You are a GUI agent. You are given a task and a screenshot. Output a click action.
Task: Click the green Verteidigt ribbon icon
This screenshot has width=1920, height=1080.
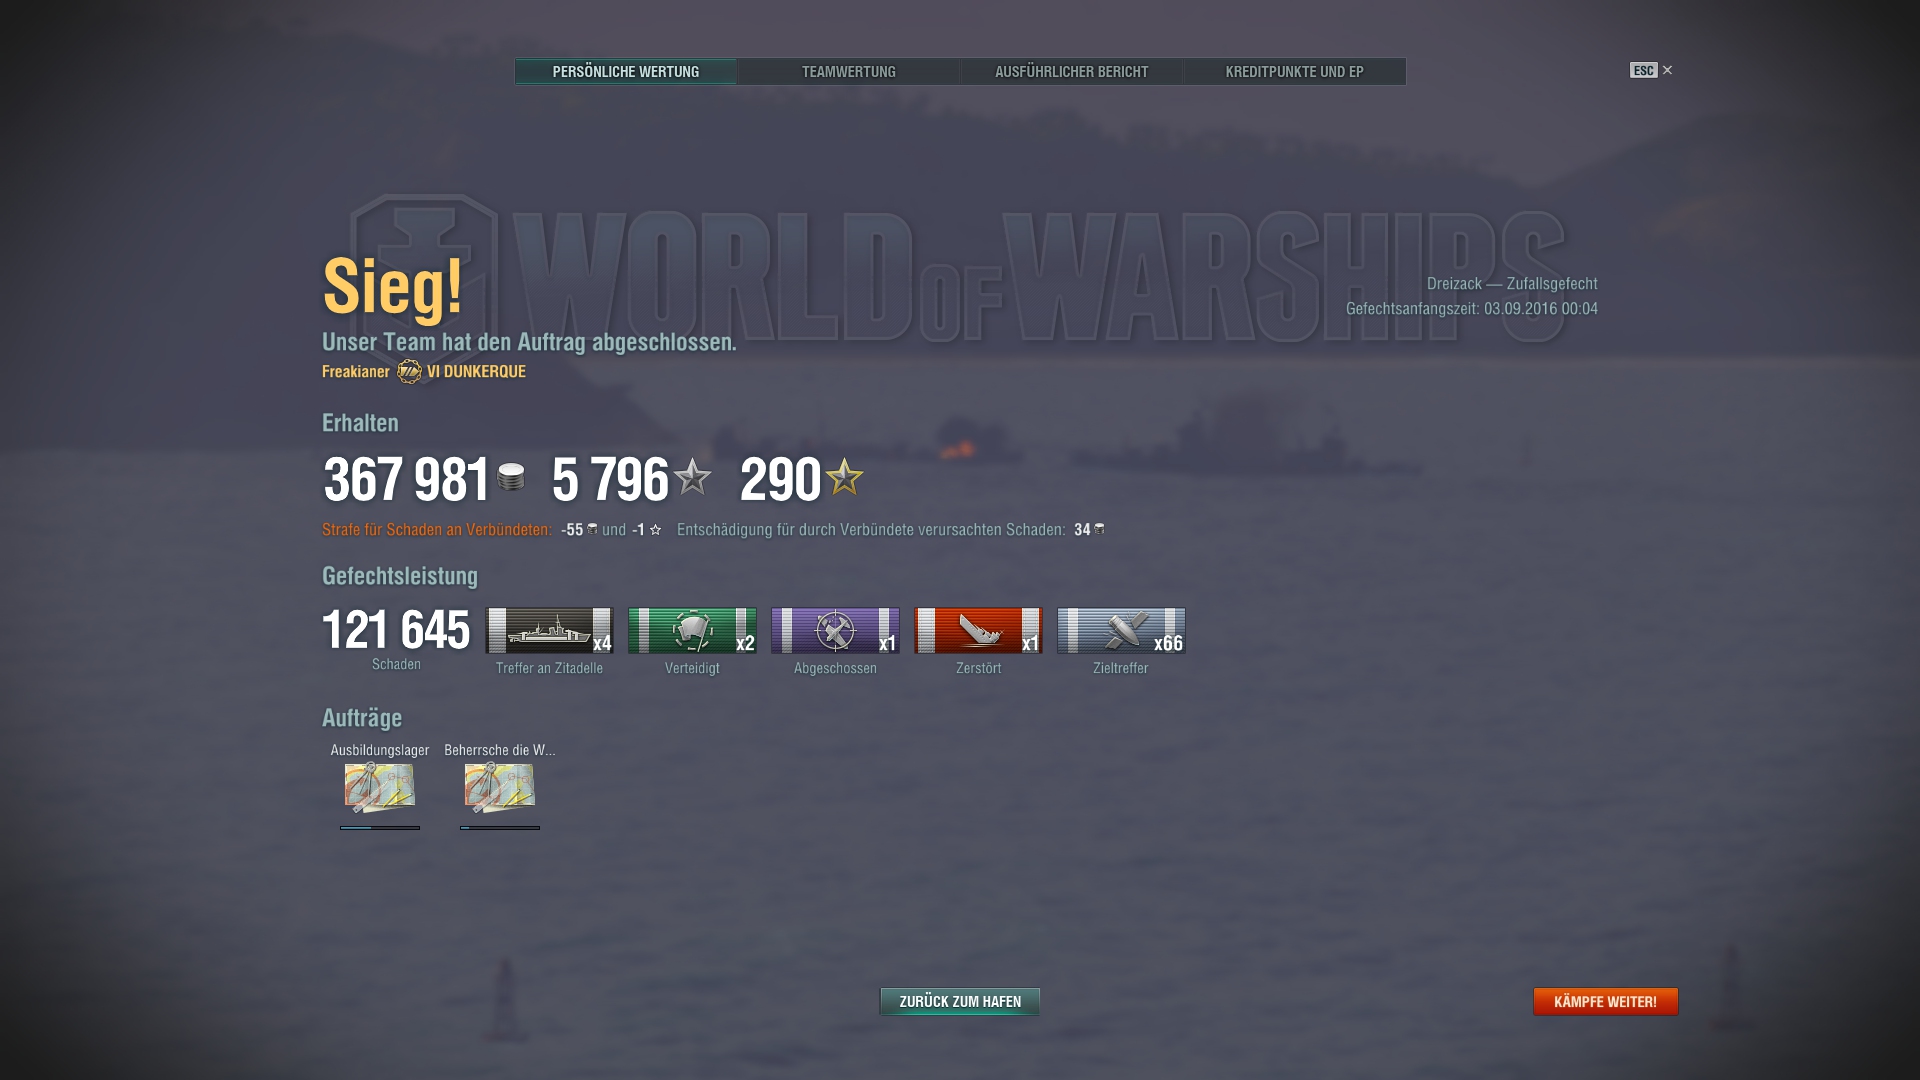(x=692, y=630)
